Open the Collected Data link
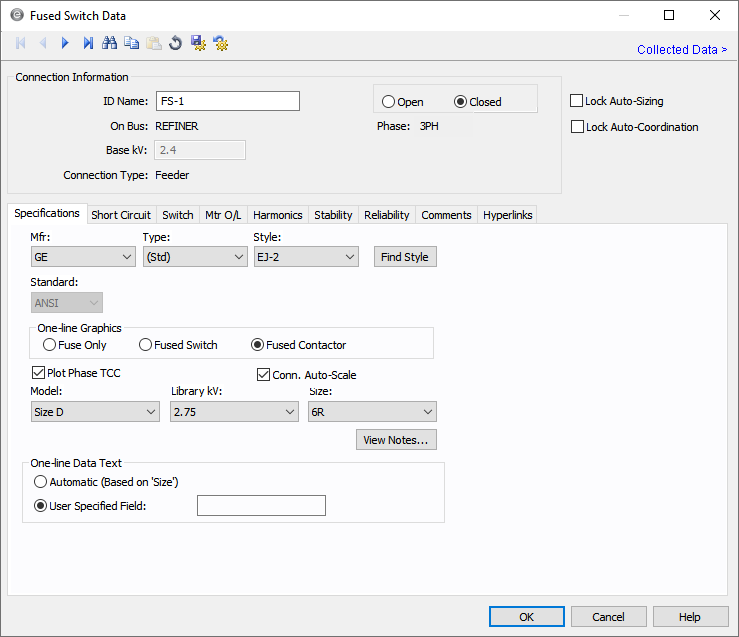This screenshot has width=739, height=637. [x=681, y=50]
